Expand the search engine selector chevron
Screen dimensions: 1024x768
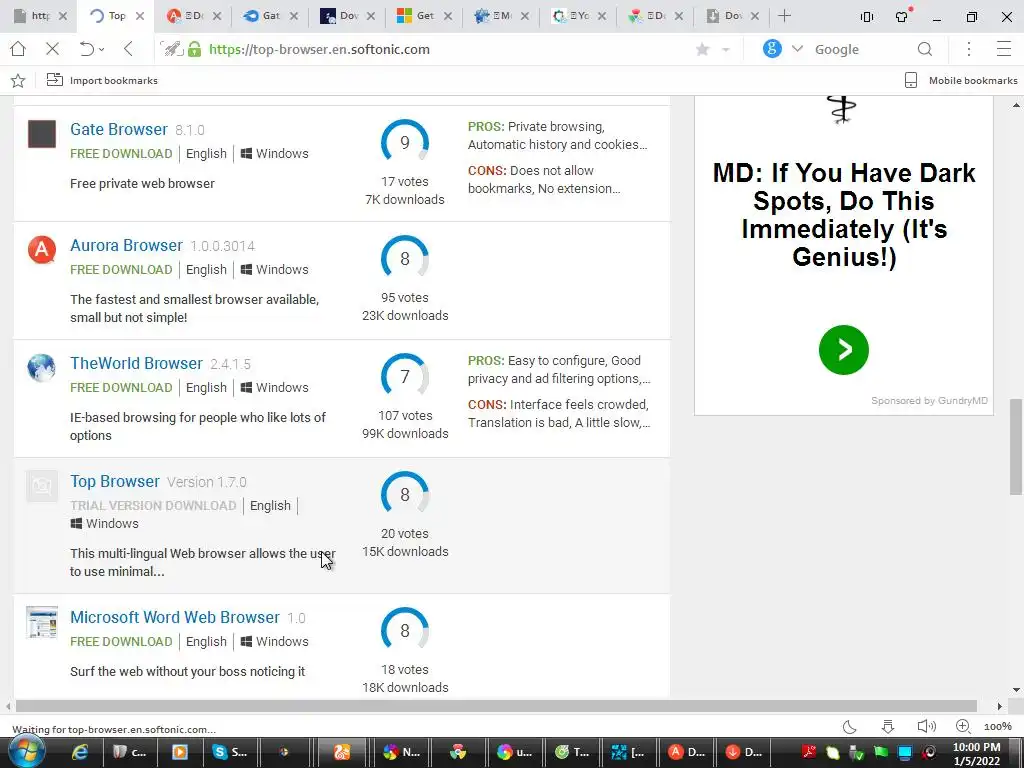coord(797,49)
